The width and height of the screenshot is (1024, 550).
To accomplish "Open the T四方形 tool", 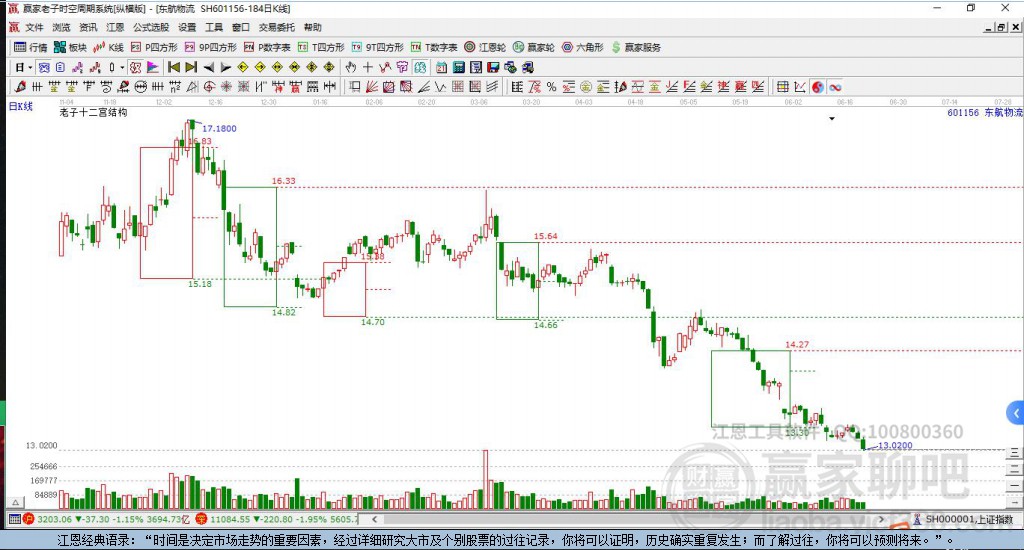I will (x=321, y=47).
